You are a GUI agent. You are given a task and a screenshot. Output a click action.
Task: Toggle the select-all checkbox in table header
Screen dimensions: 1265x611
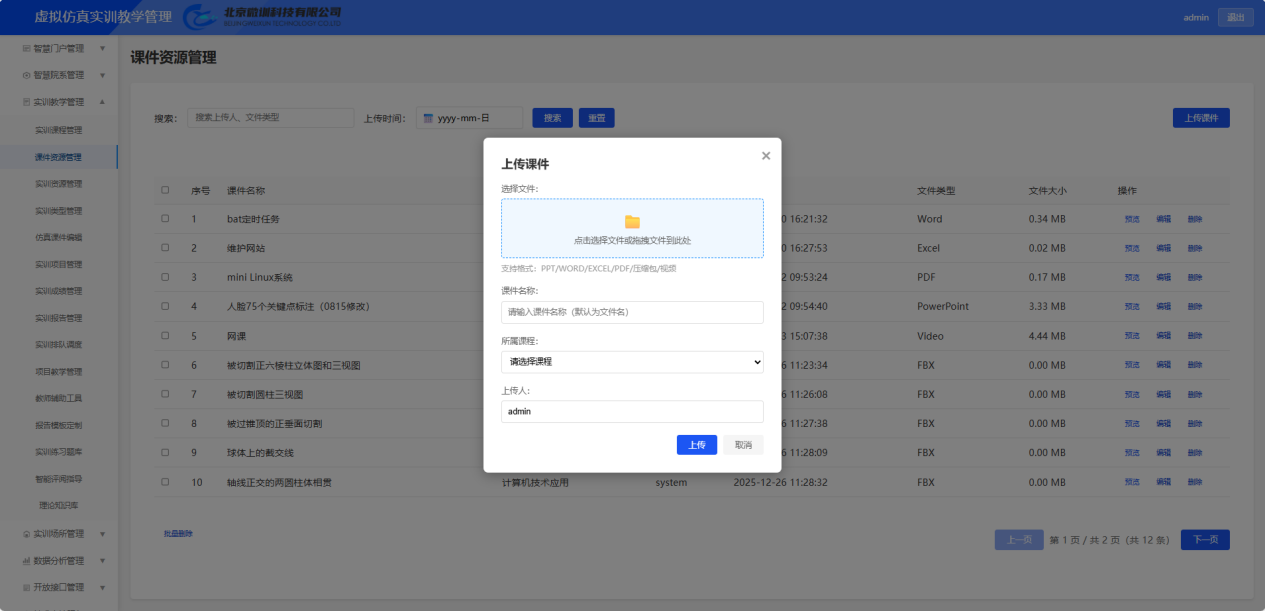[165, 191]
